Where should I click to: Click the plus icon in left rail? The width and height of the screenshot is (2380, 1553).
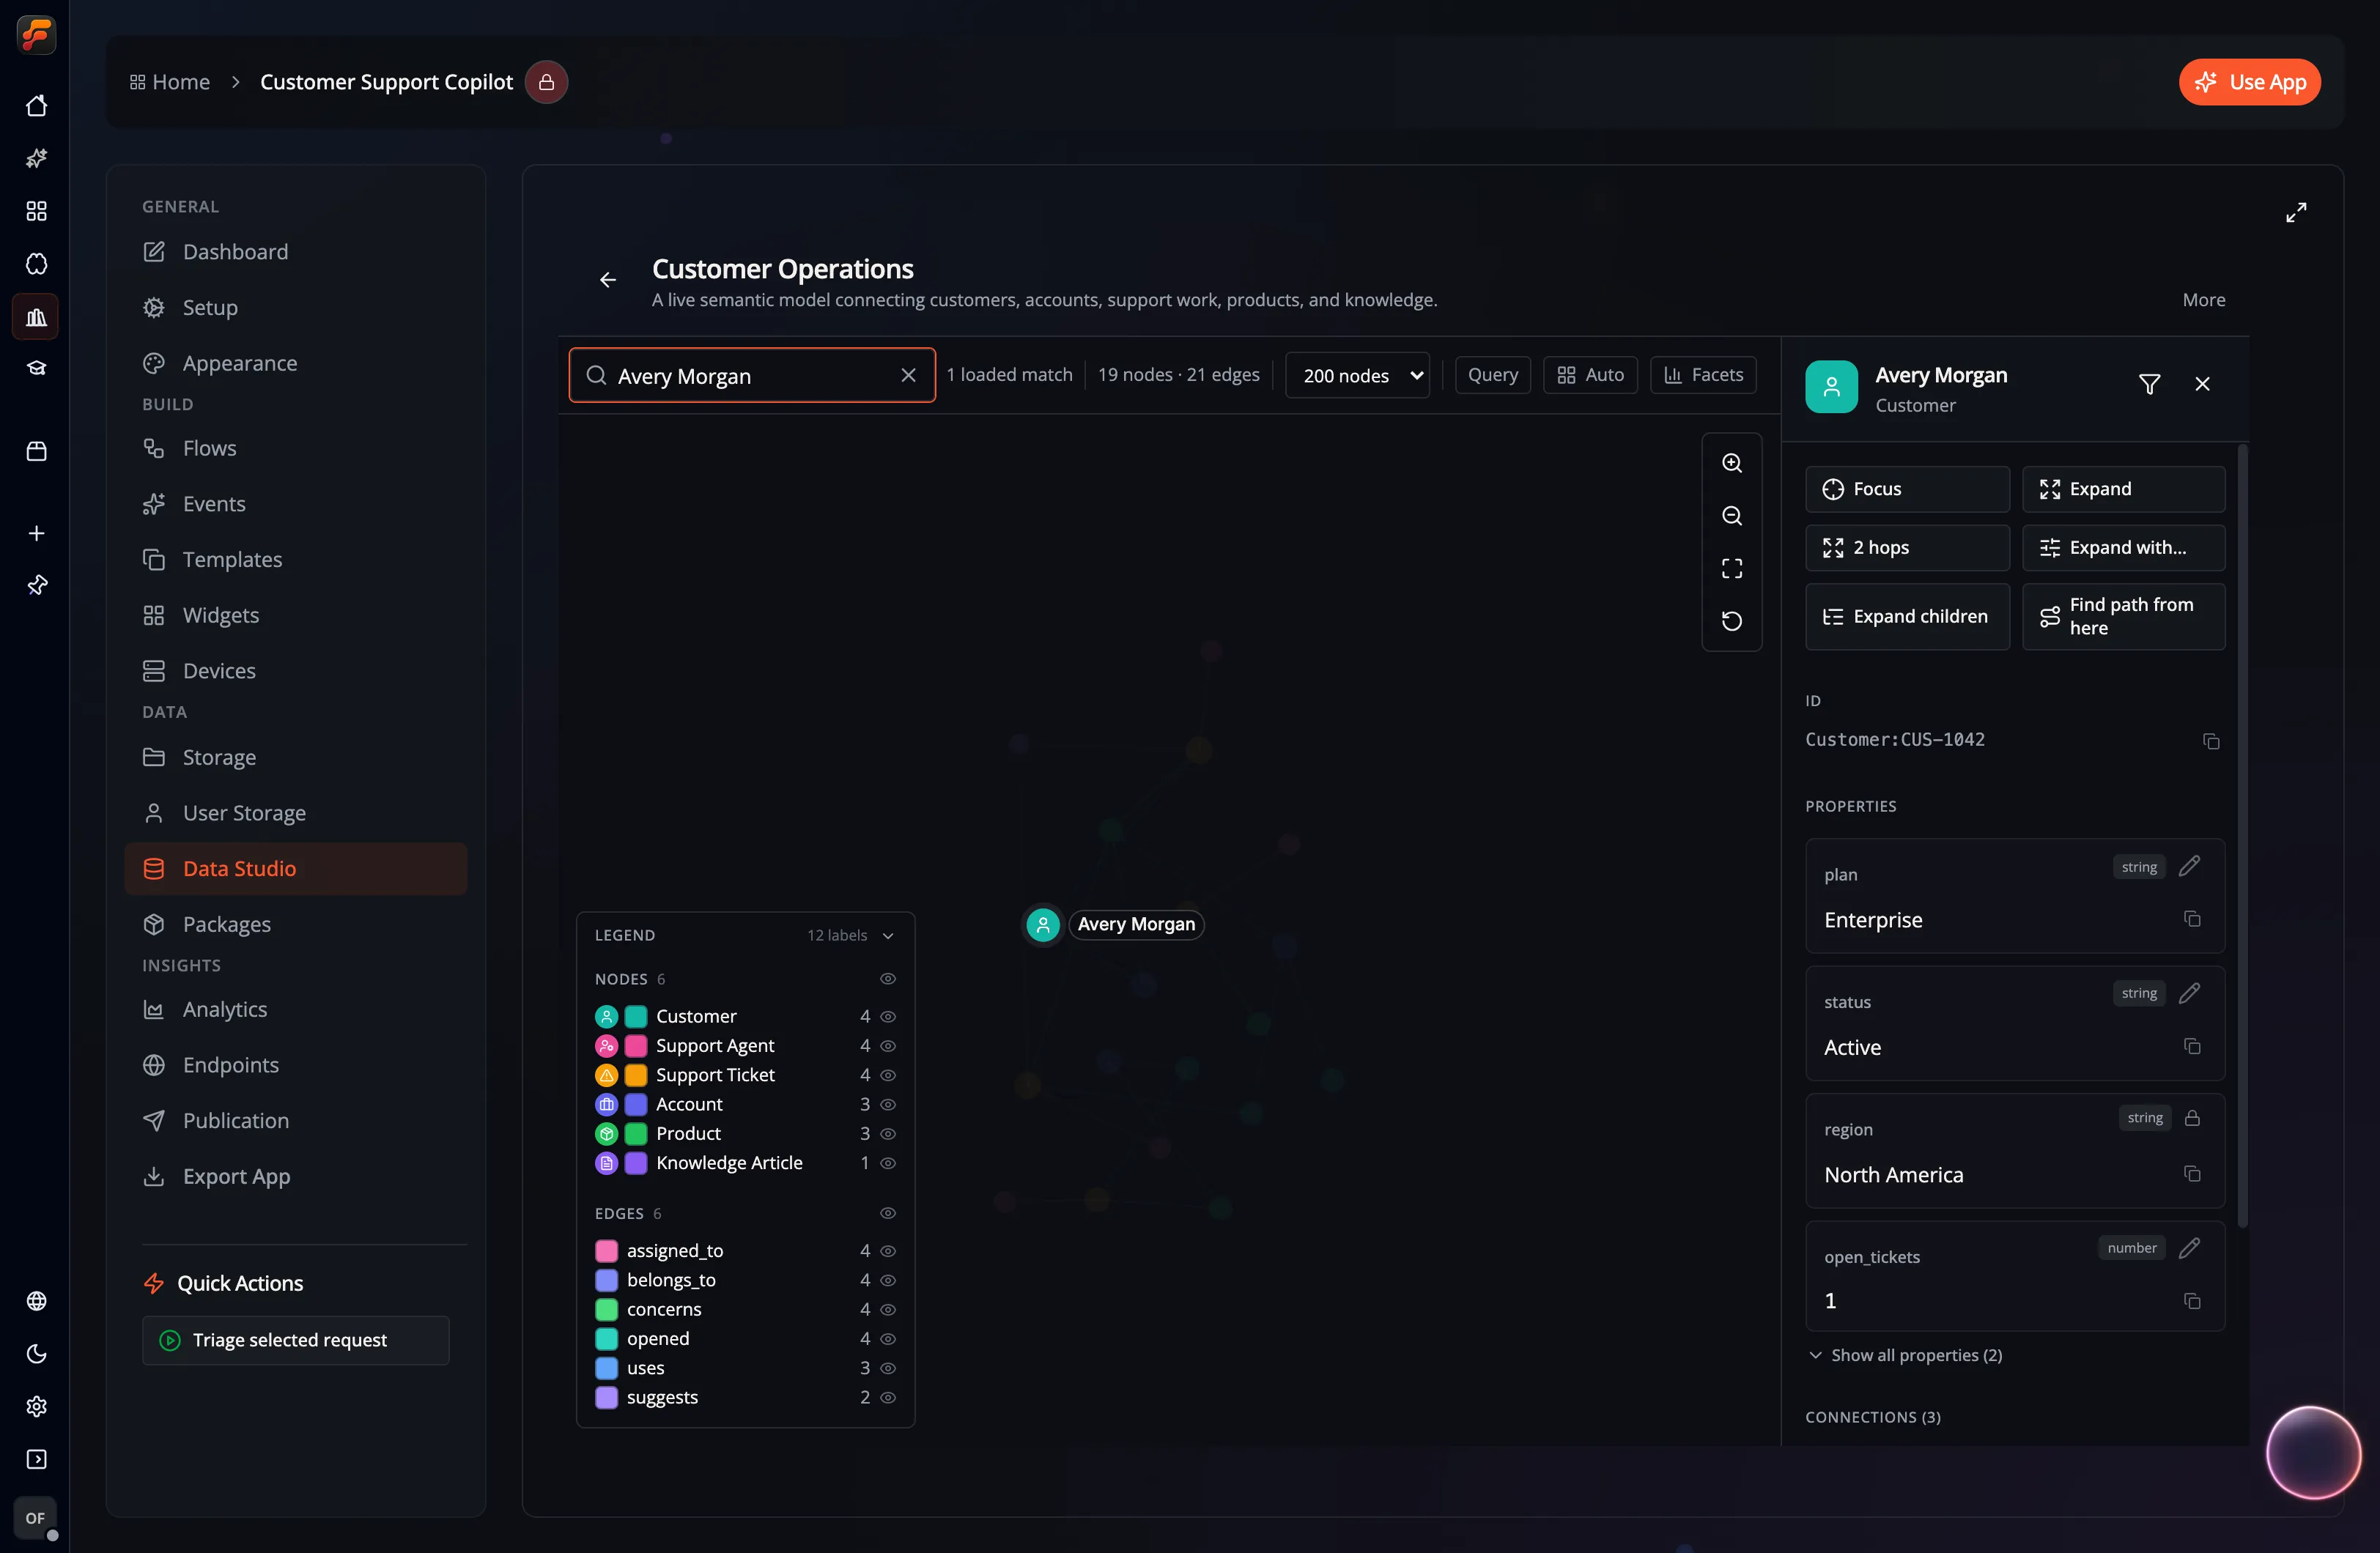36,533
